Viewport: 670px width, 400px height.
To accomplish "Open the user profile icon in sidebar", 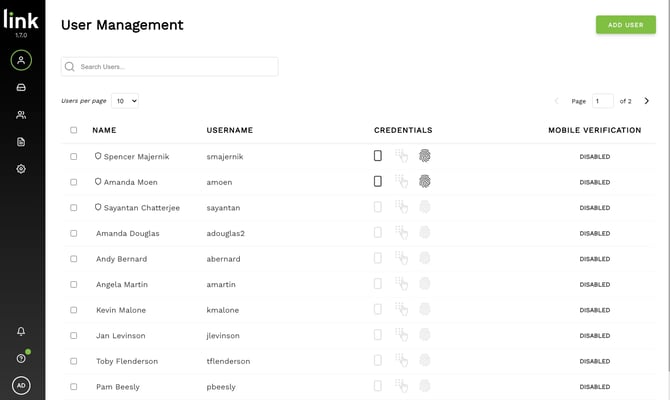I will tap(21, 60).
